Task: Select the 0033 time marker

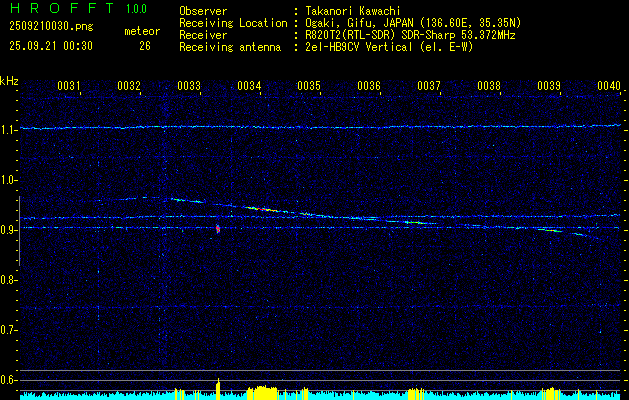Action: click(189, 87)
